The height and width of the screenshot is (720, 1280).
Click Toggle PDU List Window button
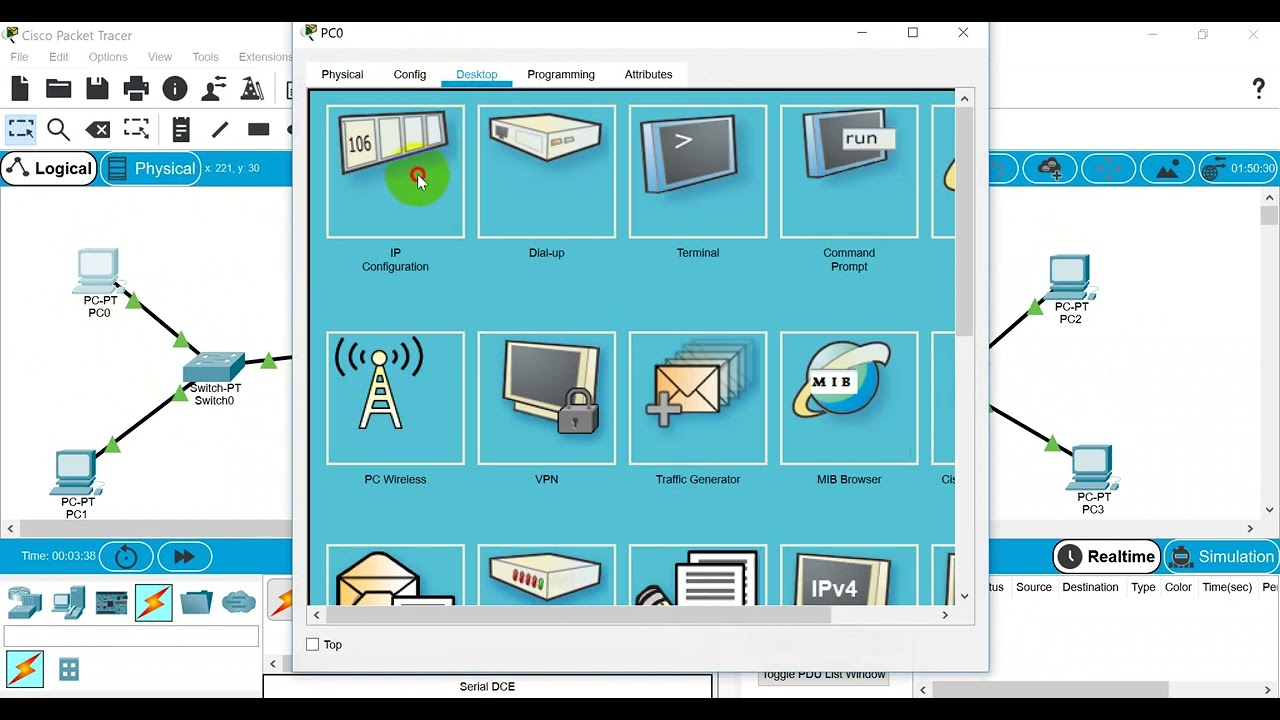click(x=824, y=675)
